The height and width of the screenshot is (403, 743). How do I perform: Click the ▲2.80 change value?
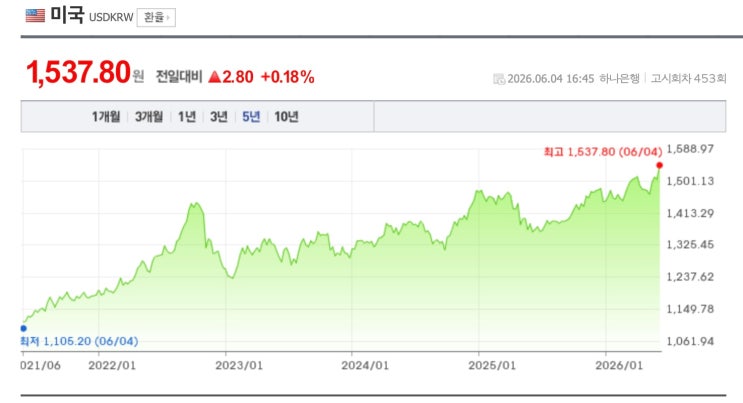point(231,77)
